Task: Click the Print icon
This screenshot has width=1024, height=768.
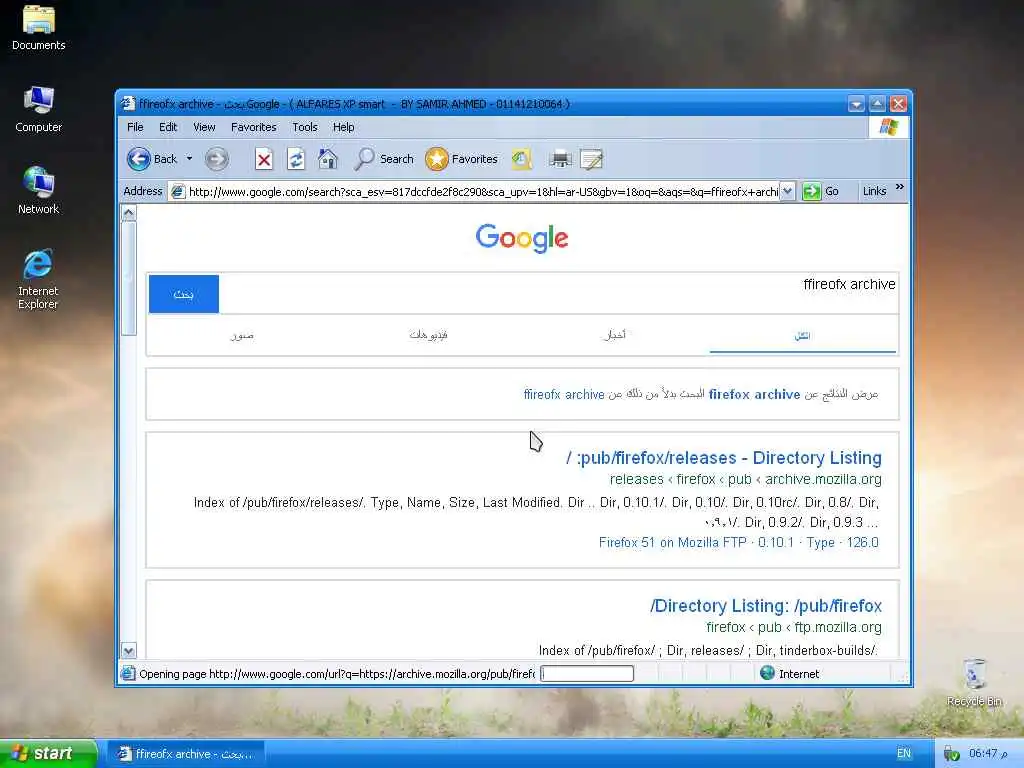Action: [x=560, y=159]
